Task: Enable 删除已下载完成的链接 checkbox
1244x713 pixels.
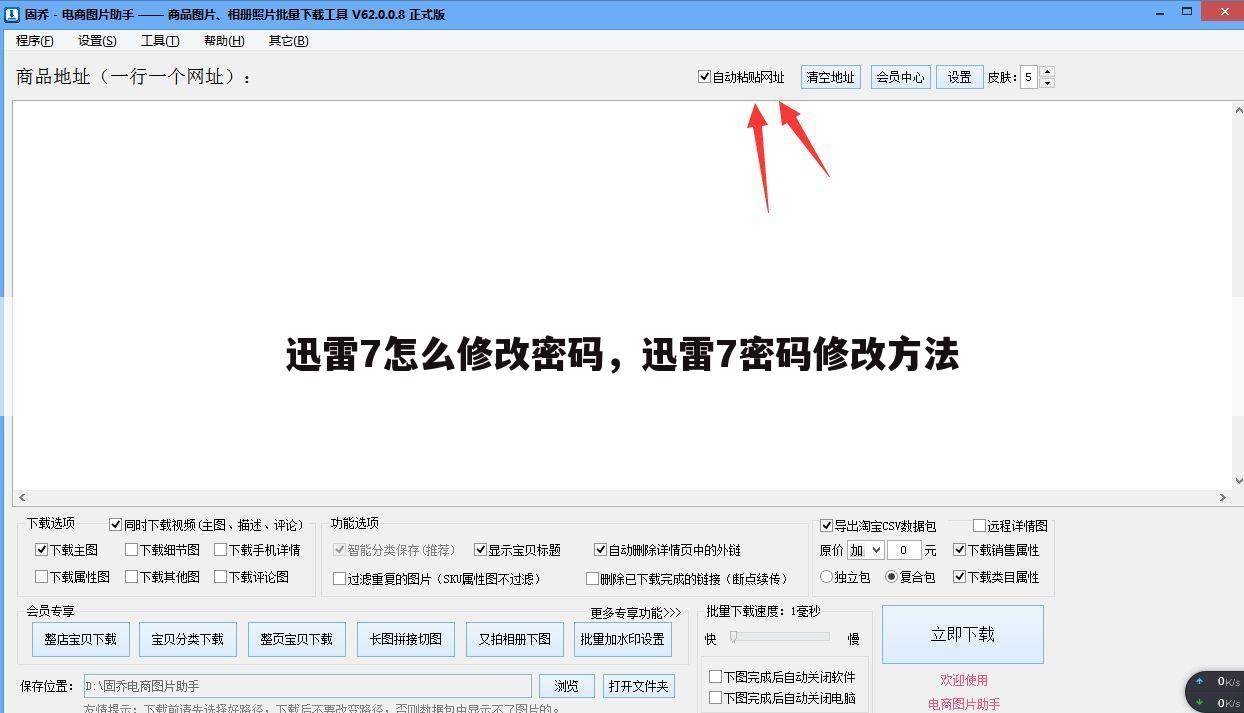Action: click(x=592, y=579)
